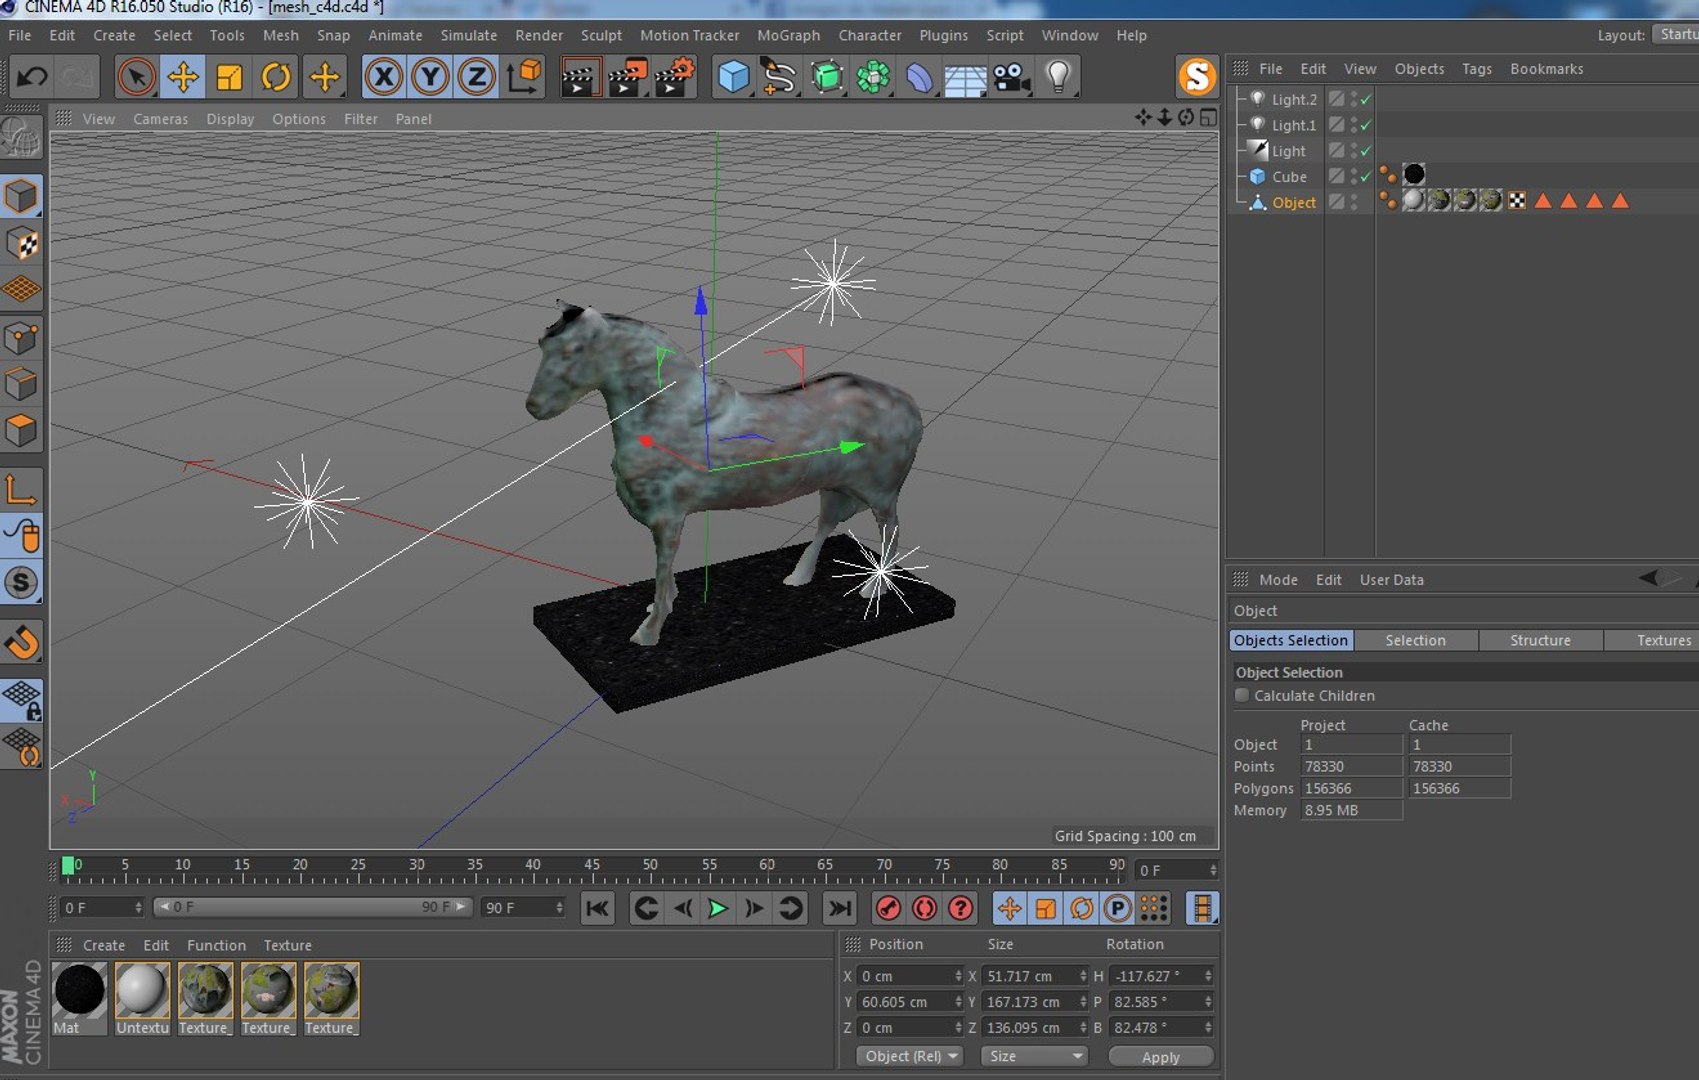
Task: Click the Apply button
Action: pos(1161,1057)
